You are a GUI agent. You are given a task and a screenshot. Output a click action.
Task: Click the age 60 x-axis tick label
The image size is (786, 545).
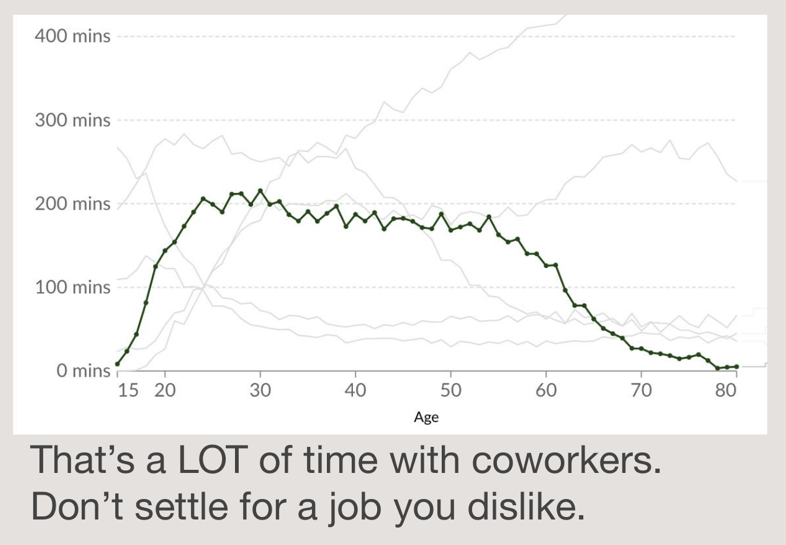[x=546, y=390]
